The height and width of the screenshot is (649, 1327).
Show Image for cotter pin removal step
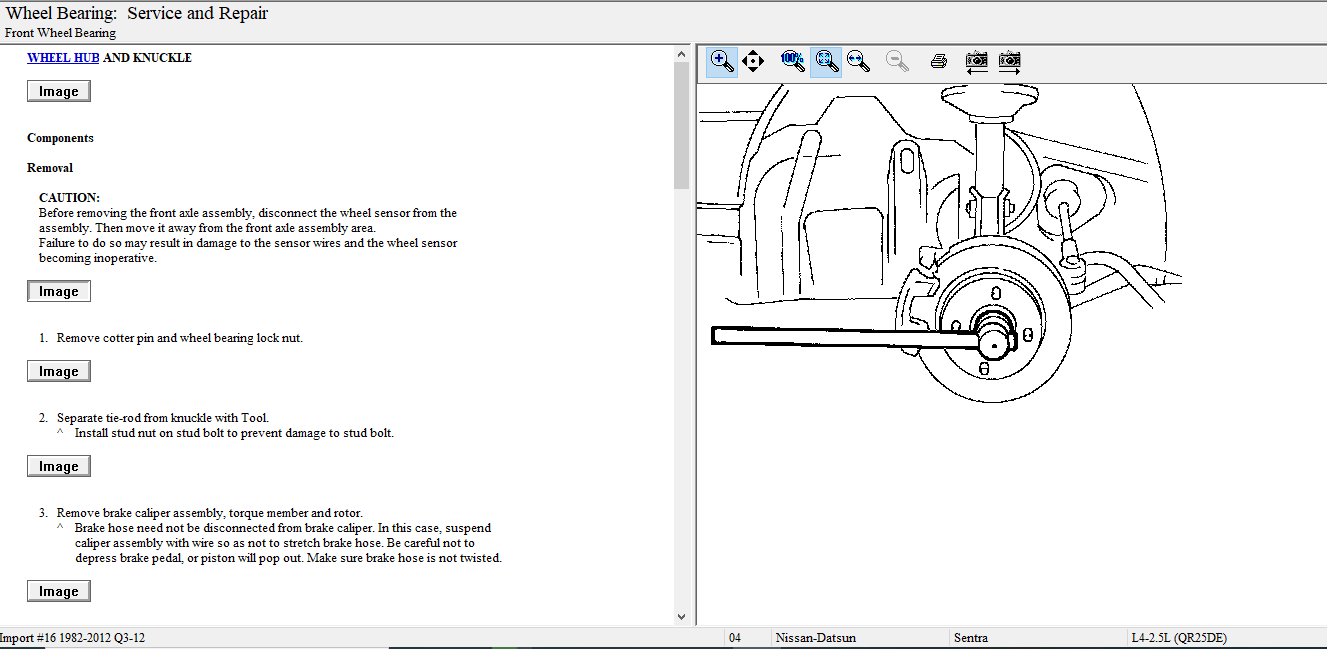pos(58,372)
